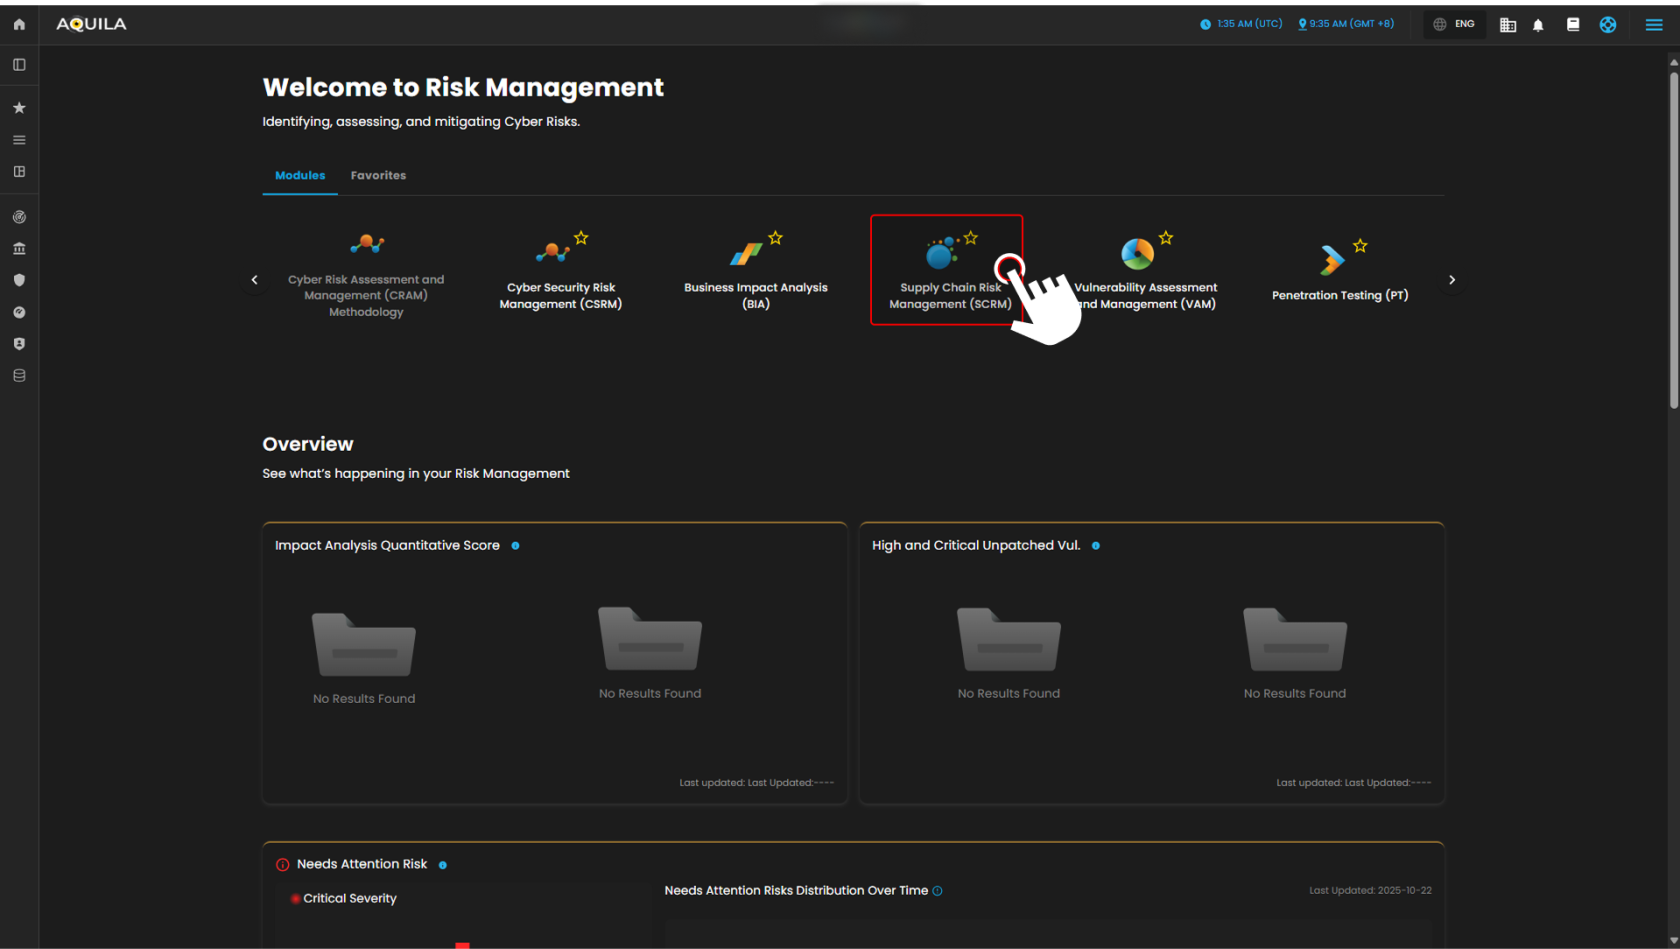The image size is (1680, 949).
Task: Click the bank building icon in sidebar
Action: [x=19, y=249]
